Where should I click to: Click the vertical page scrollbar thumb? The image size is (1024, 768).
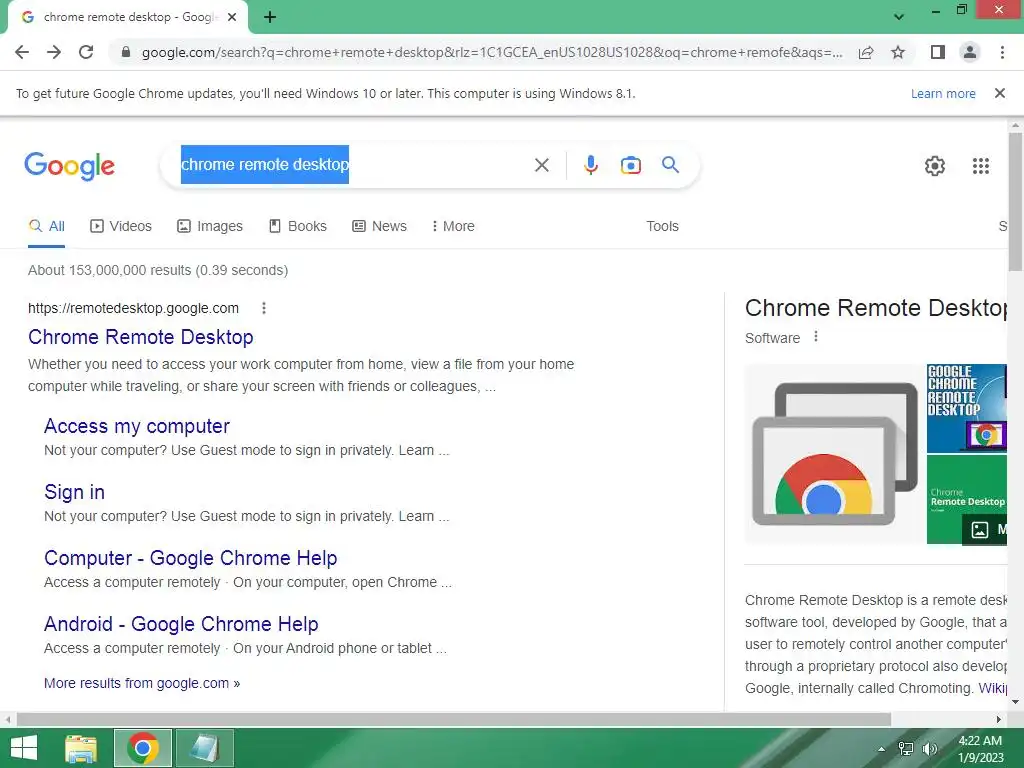tap(1015, 201)
